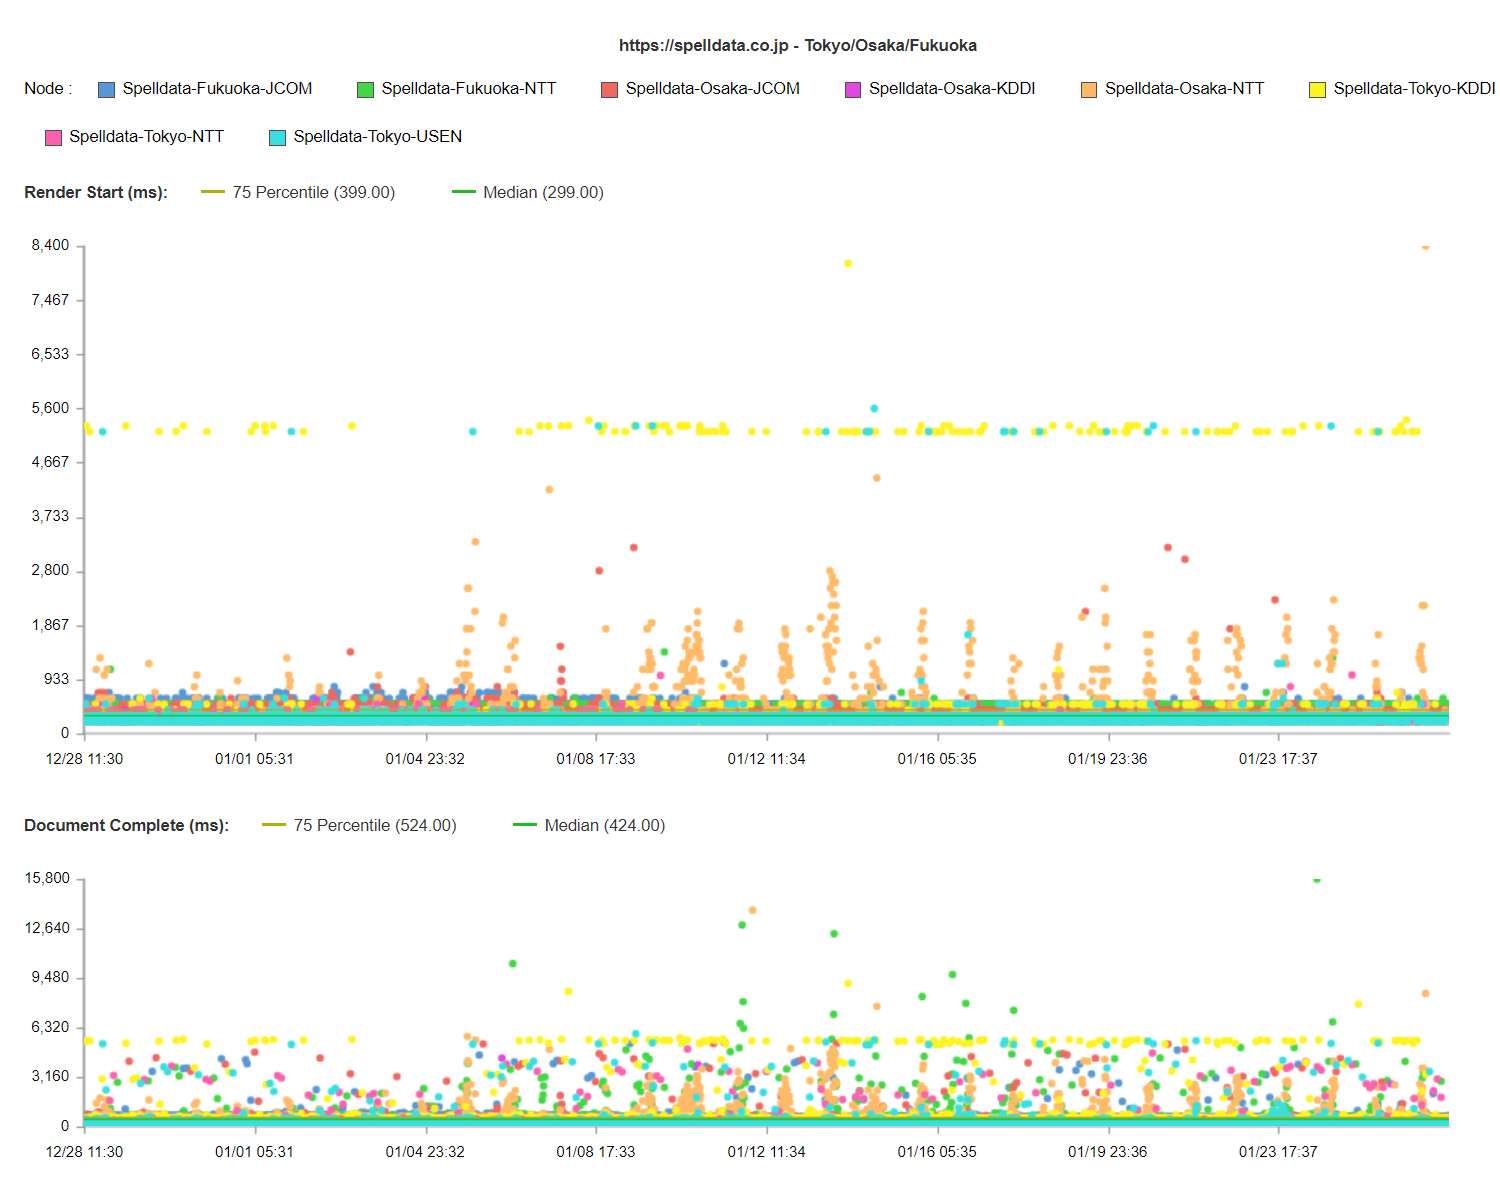Image resolution: width=1500 pixels, height=1182 pixels.
Task: Click the https://spelldata.co.jp chart title
Action: 797,46
